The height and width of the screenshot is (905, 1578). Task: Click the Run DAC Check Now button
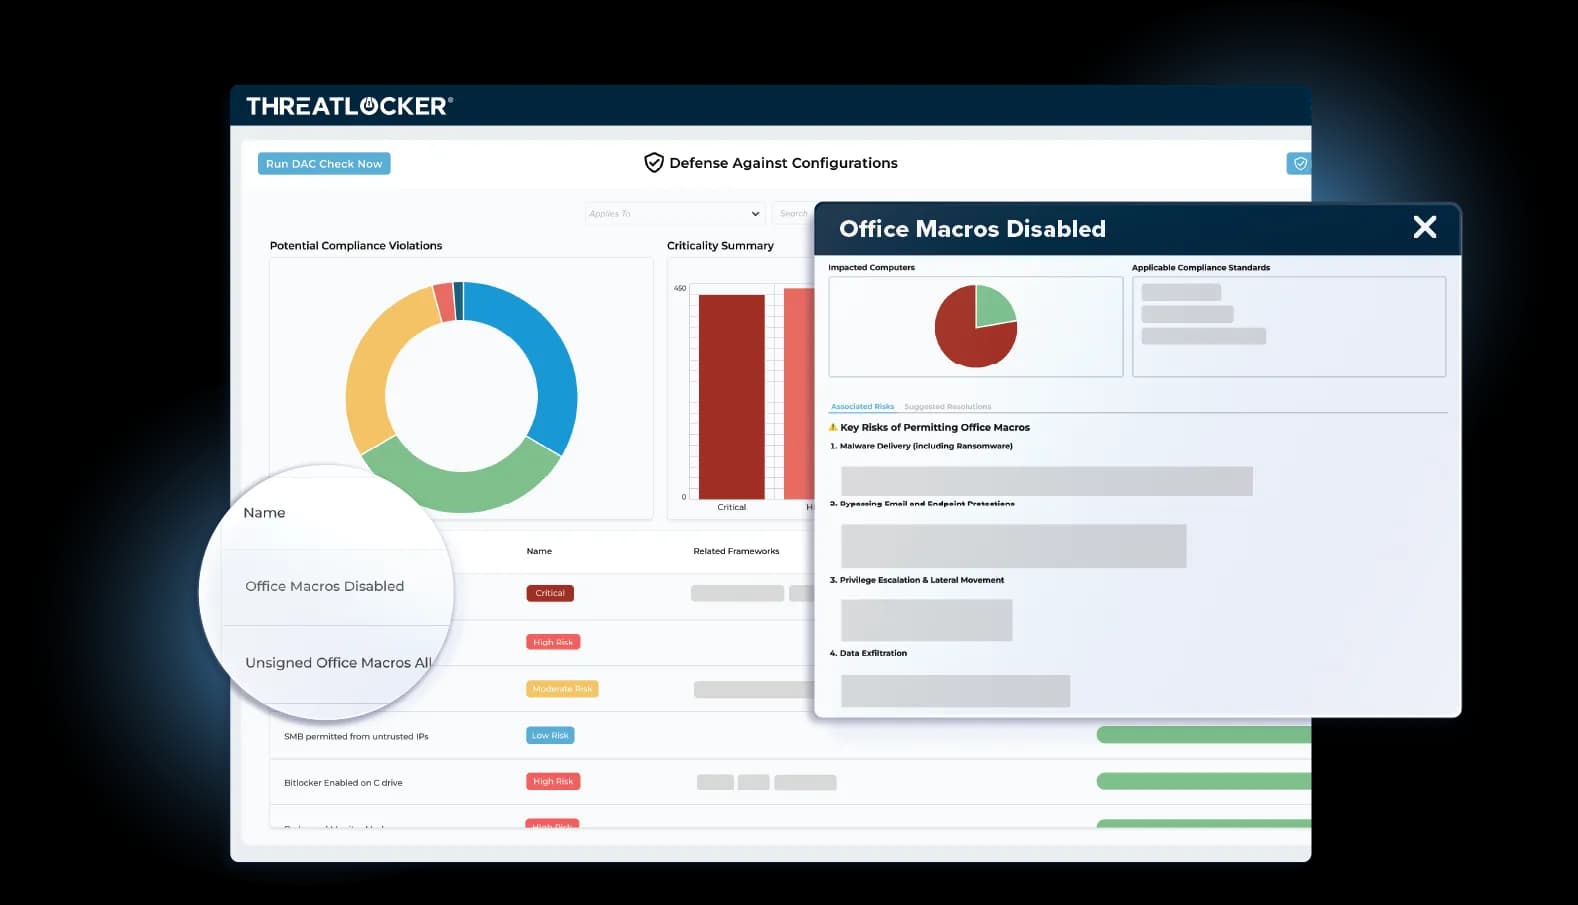click(324, 164)
